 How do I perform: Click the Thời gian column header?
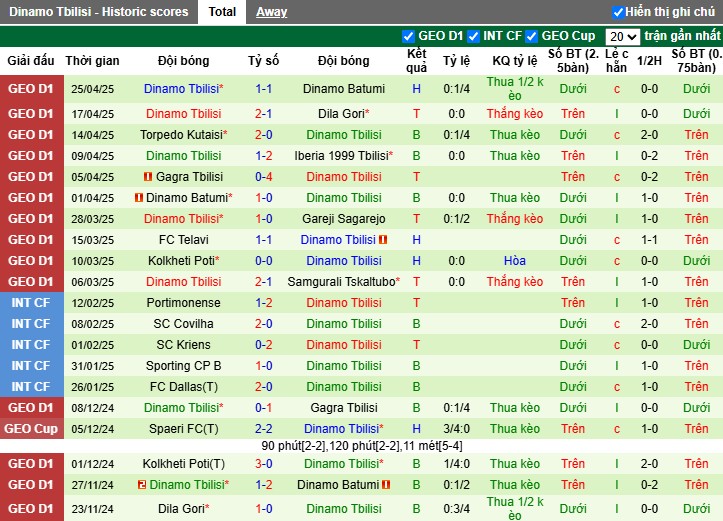click(92, 60)
